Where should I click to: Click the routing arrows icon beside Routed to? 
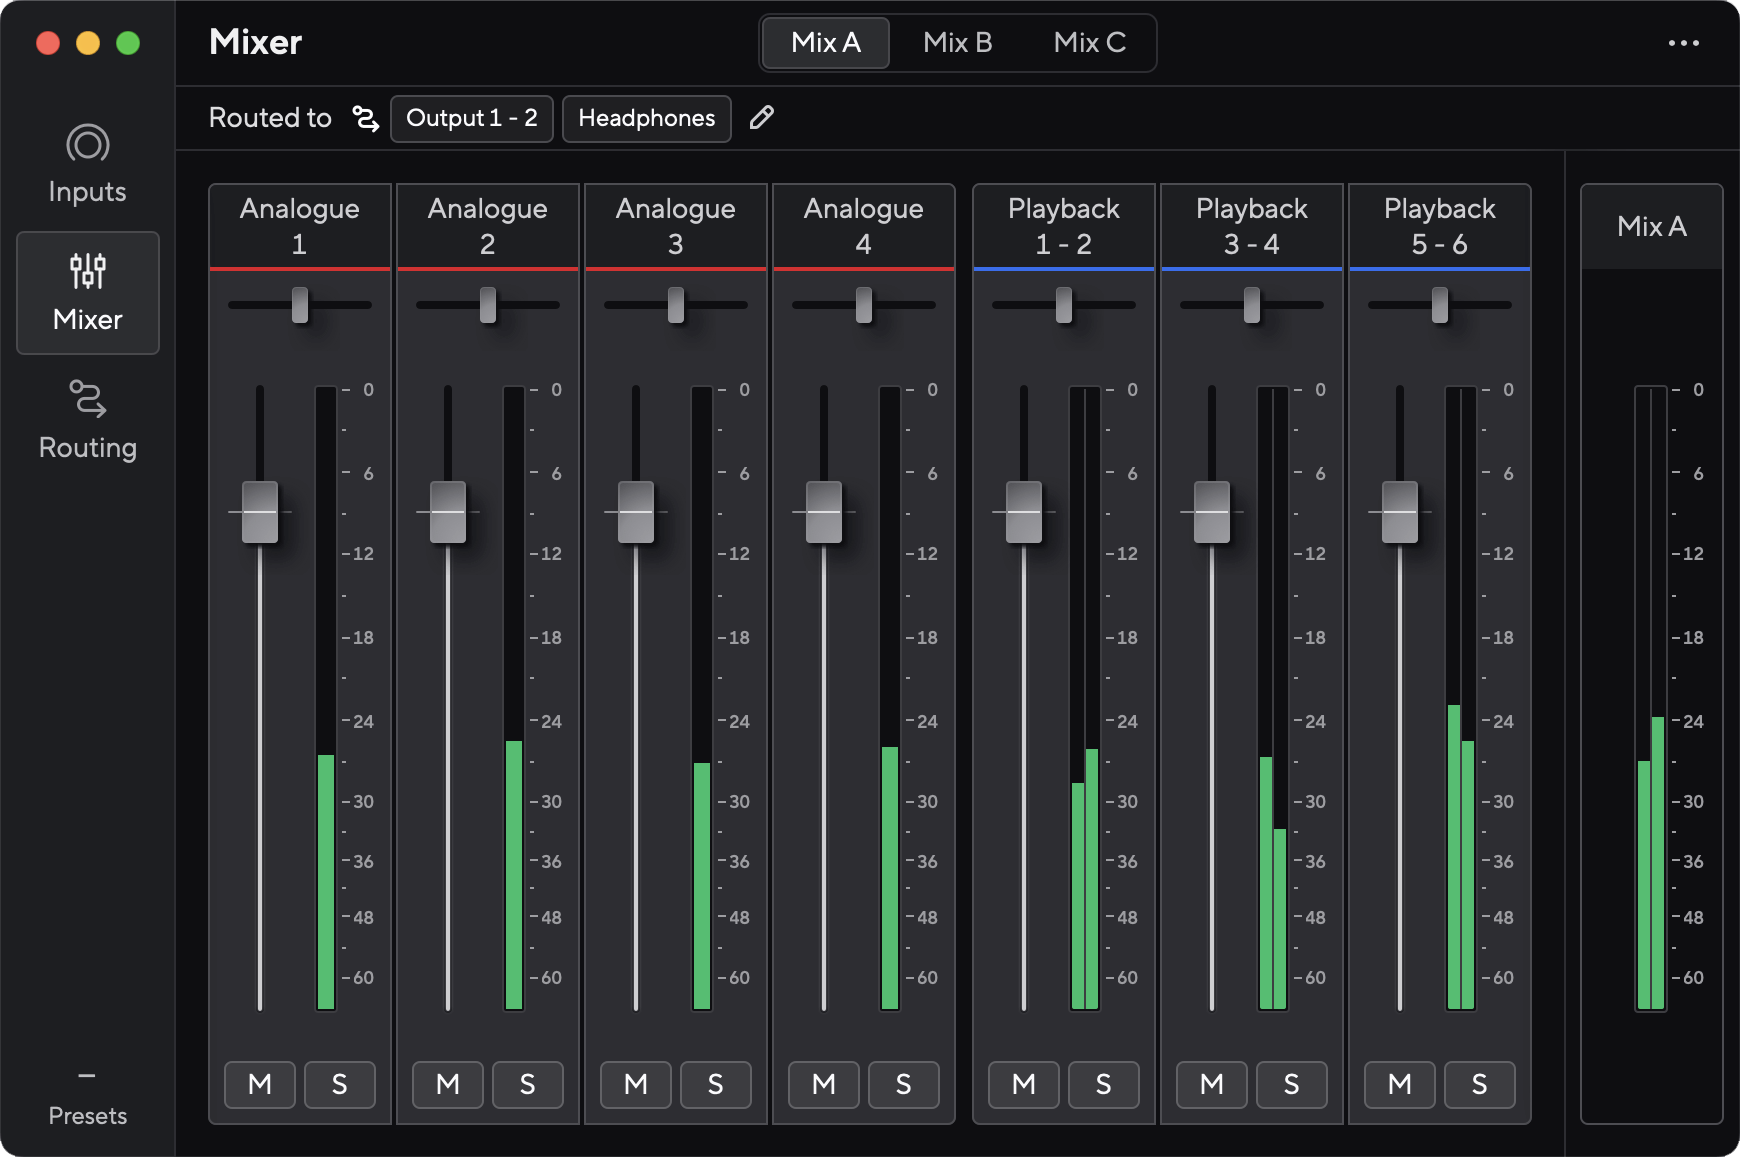click(x=365, y=118)
